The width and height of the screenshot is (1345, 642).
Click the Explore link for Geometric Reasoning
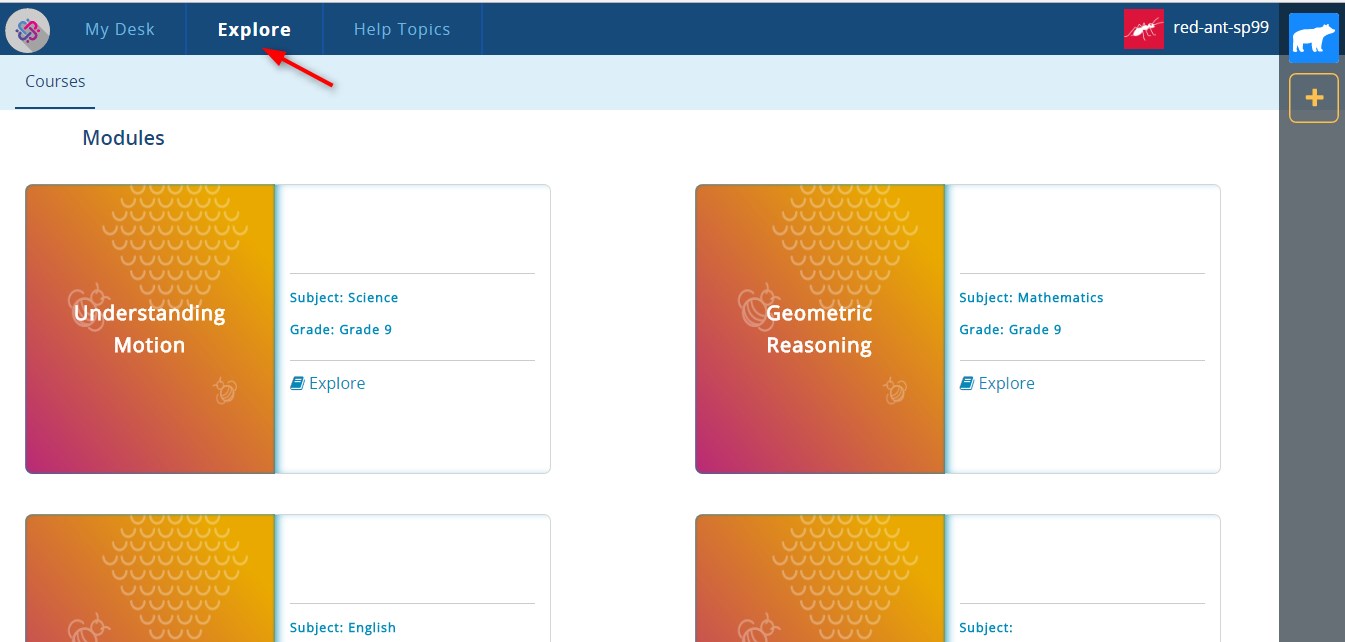point(1006,383)
